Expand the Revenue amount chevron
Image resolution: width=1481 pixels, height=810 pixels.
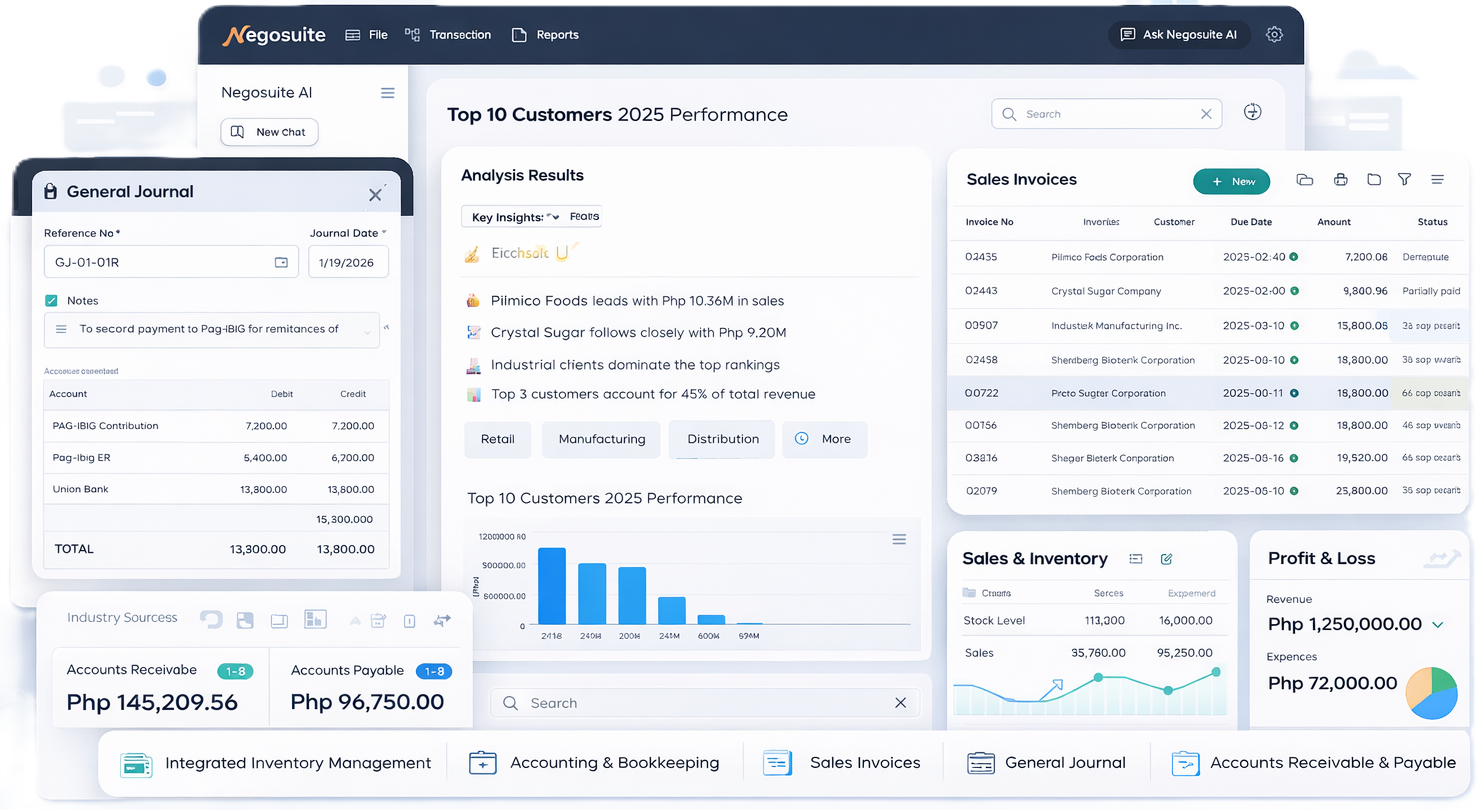coord(1438,625)
